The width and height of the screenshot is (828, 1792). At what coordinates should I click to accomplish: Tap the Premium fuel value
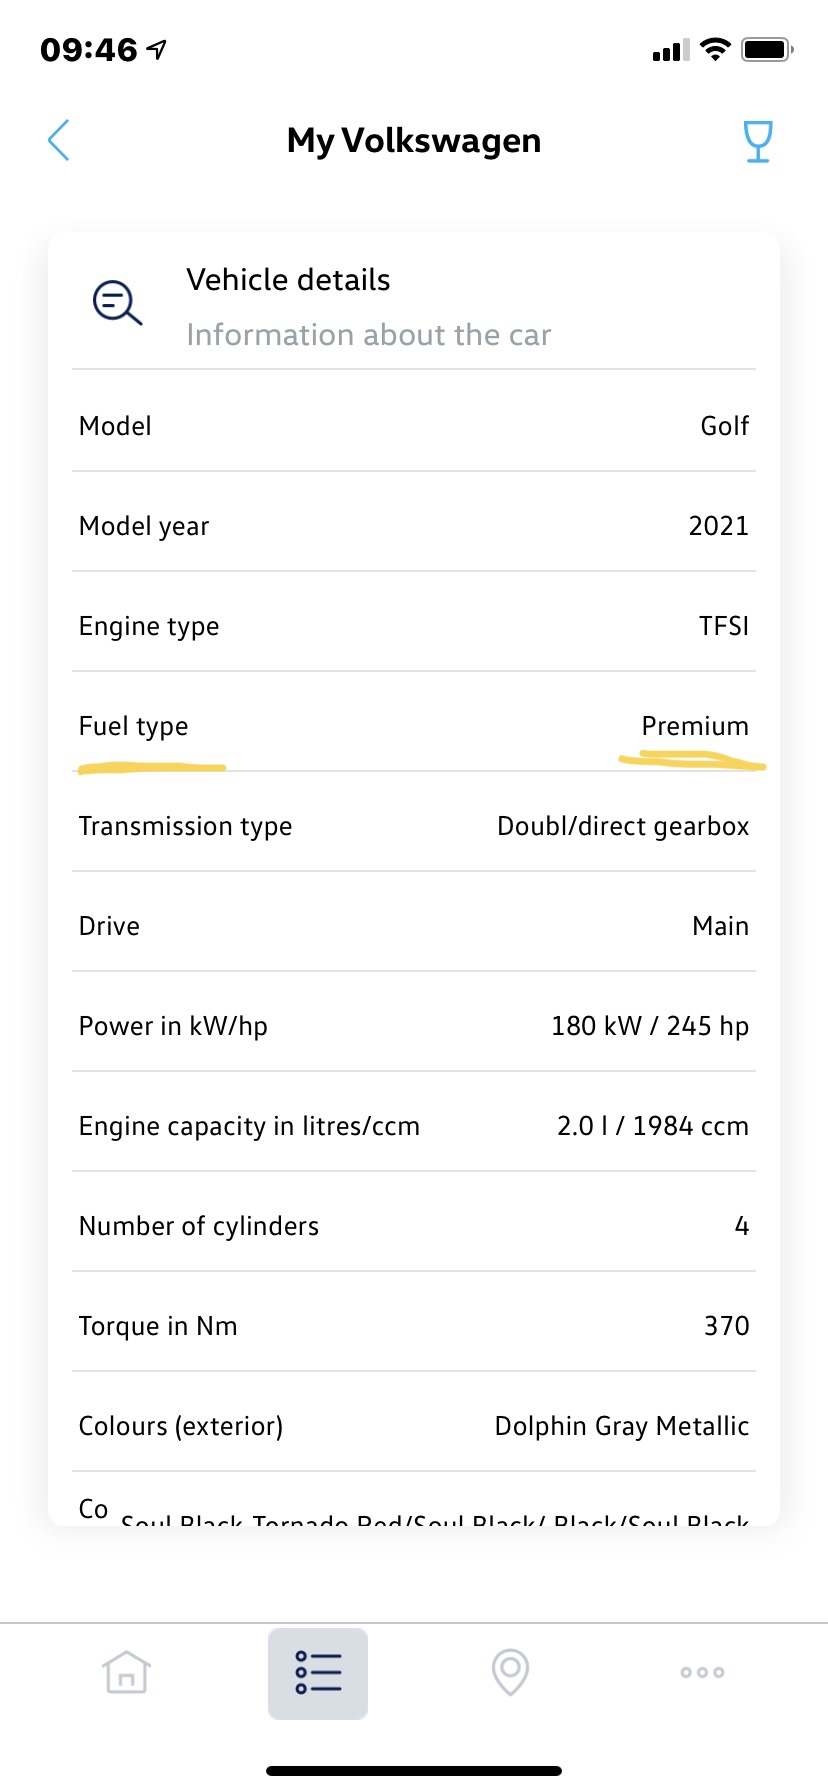pos(695,726)
